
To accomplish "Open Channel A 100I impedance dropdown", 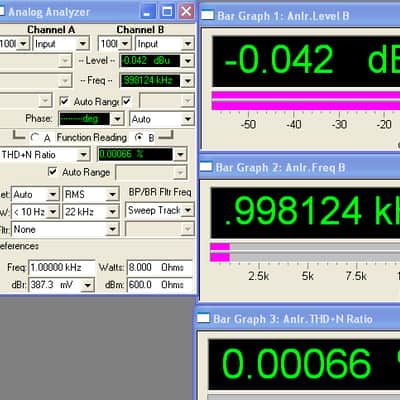I will (x=23, y=44).
